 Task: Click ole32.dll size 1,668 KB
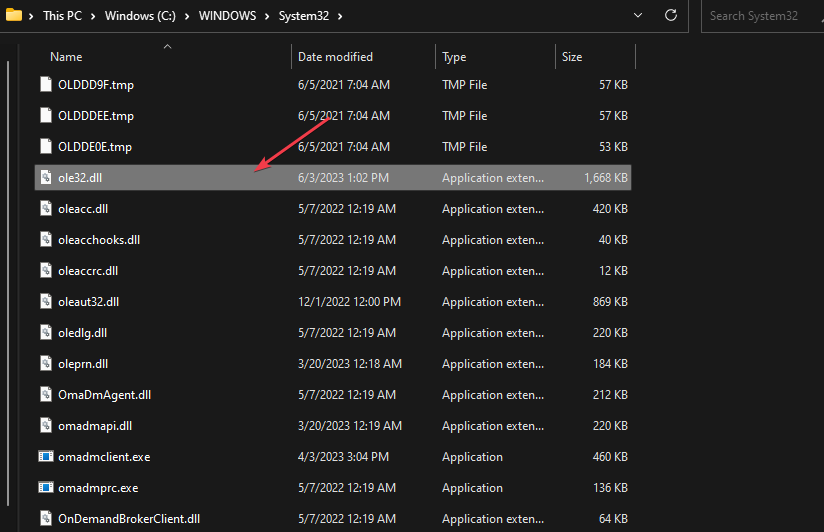(605, 178)
